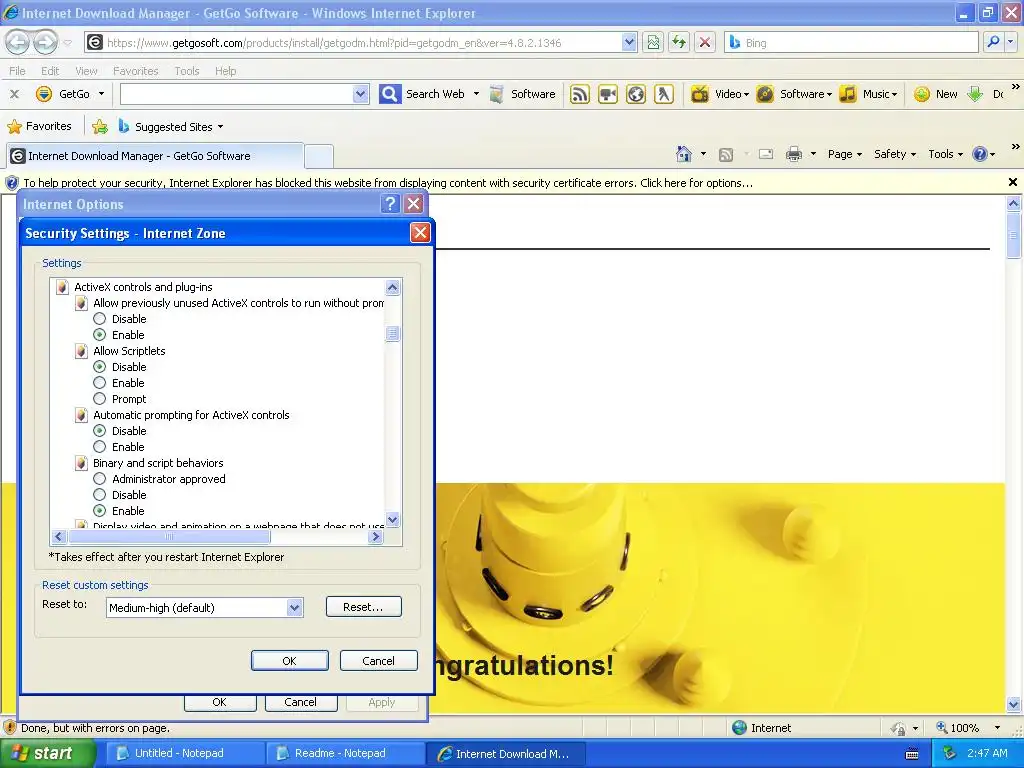
Task: Click the Reset... button
Action: 363,607
